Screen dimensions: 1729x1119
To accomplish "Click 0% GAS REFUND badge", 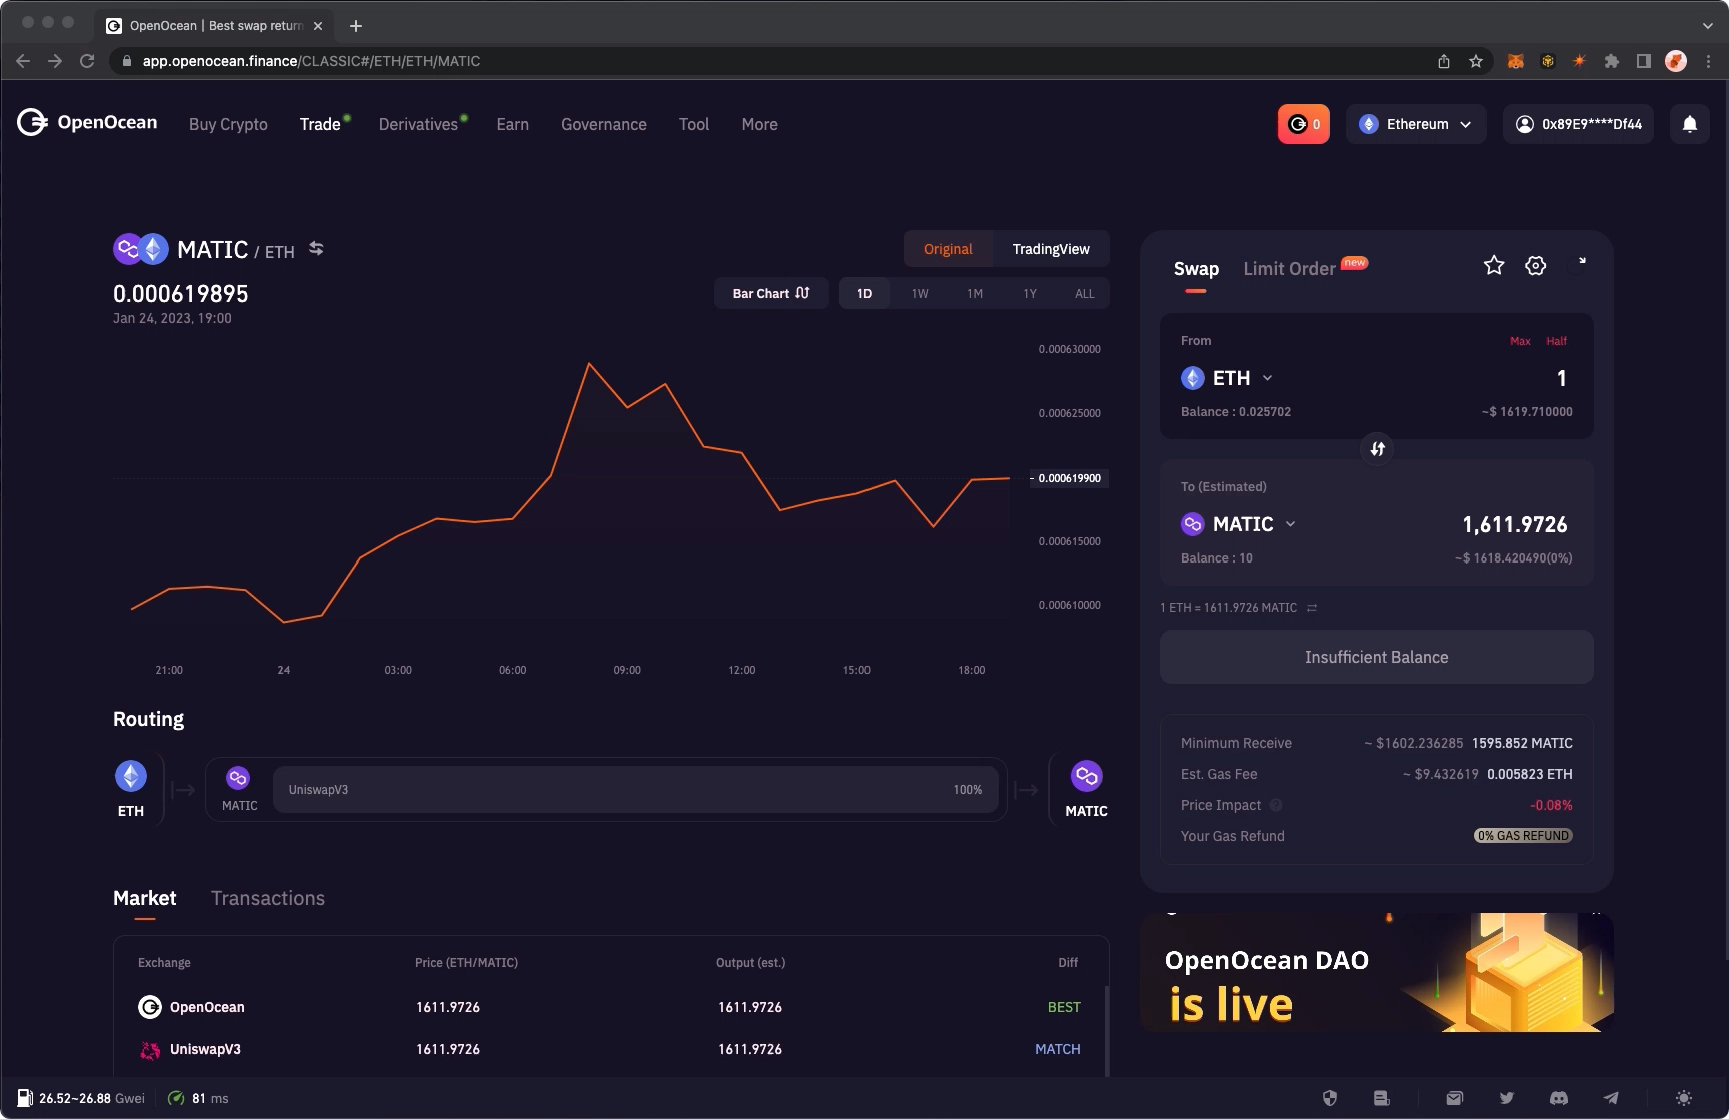I will click(x=1523, y=836).
